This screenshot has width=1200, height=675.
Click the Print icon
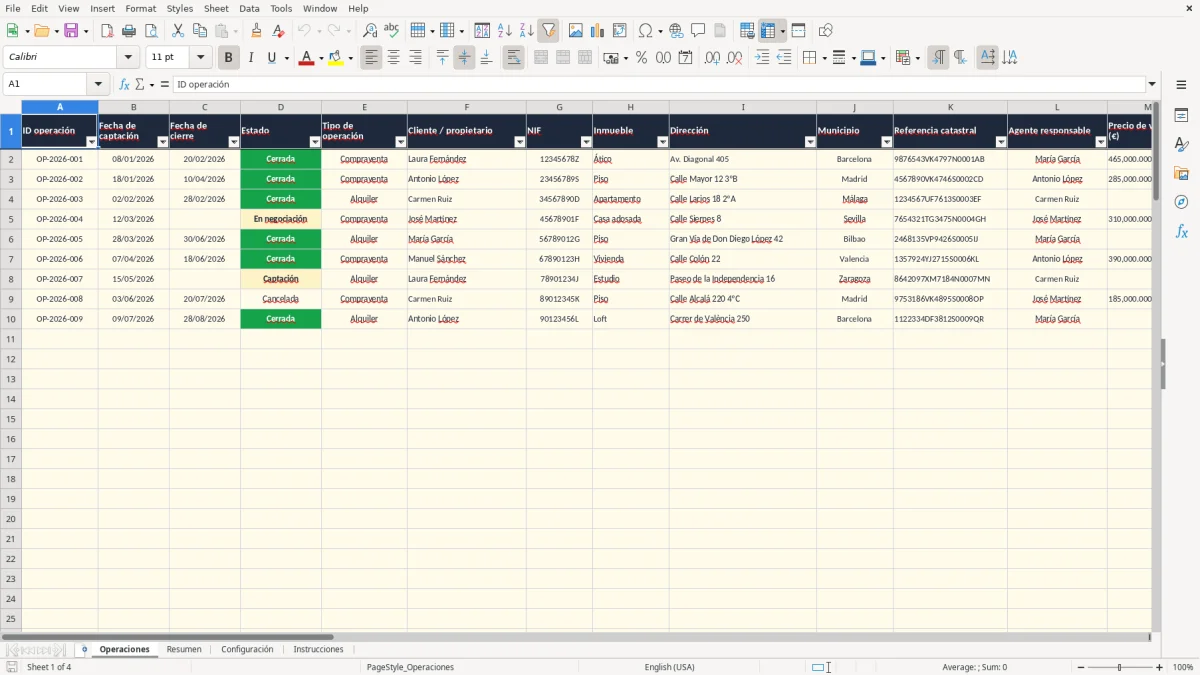coord(129,31)
